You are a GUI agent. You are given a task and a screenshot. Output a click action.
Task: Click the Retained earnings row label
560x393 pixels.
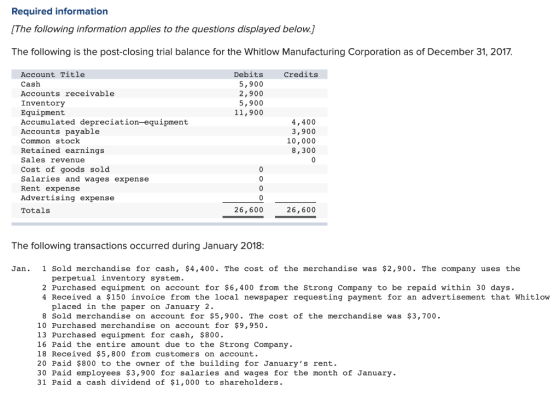click(62, 151)
